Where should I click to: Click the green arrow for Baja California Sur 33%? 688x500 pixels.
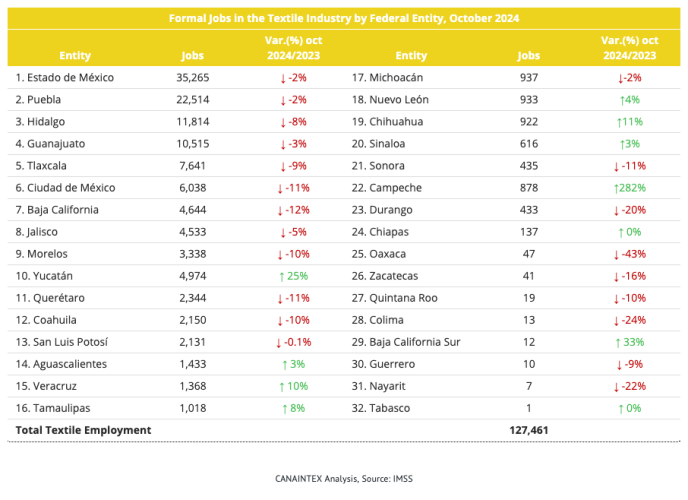[x=618, y=343]
